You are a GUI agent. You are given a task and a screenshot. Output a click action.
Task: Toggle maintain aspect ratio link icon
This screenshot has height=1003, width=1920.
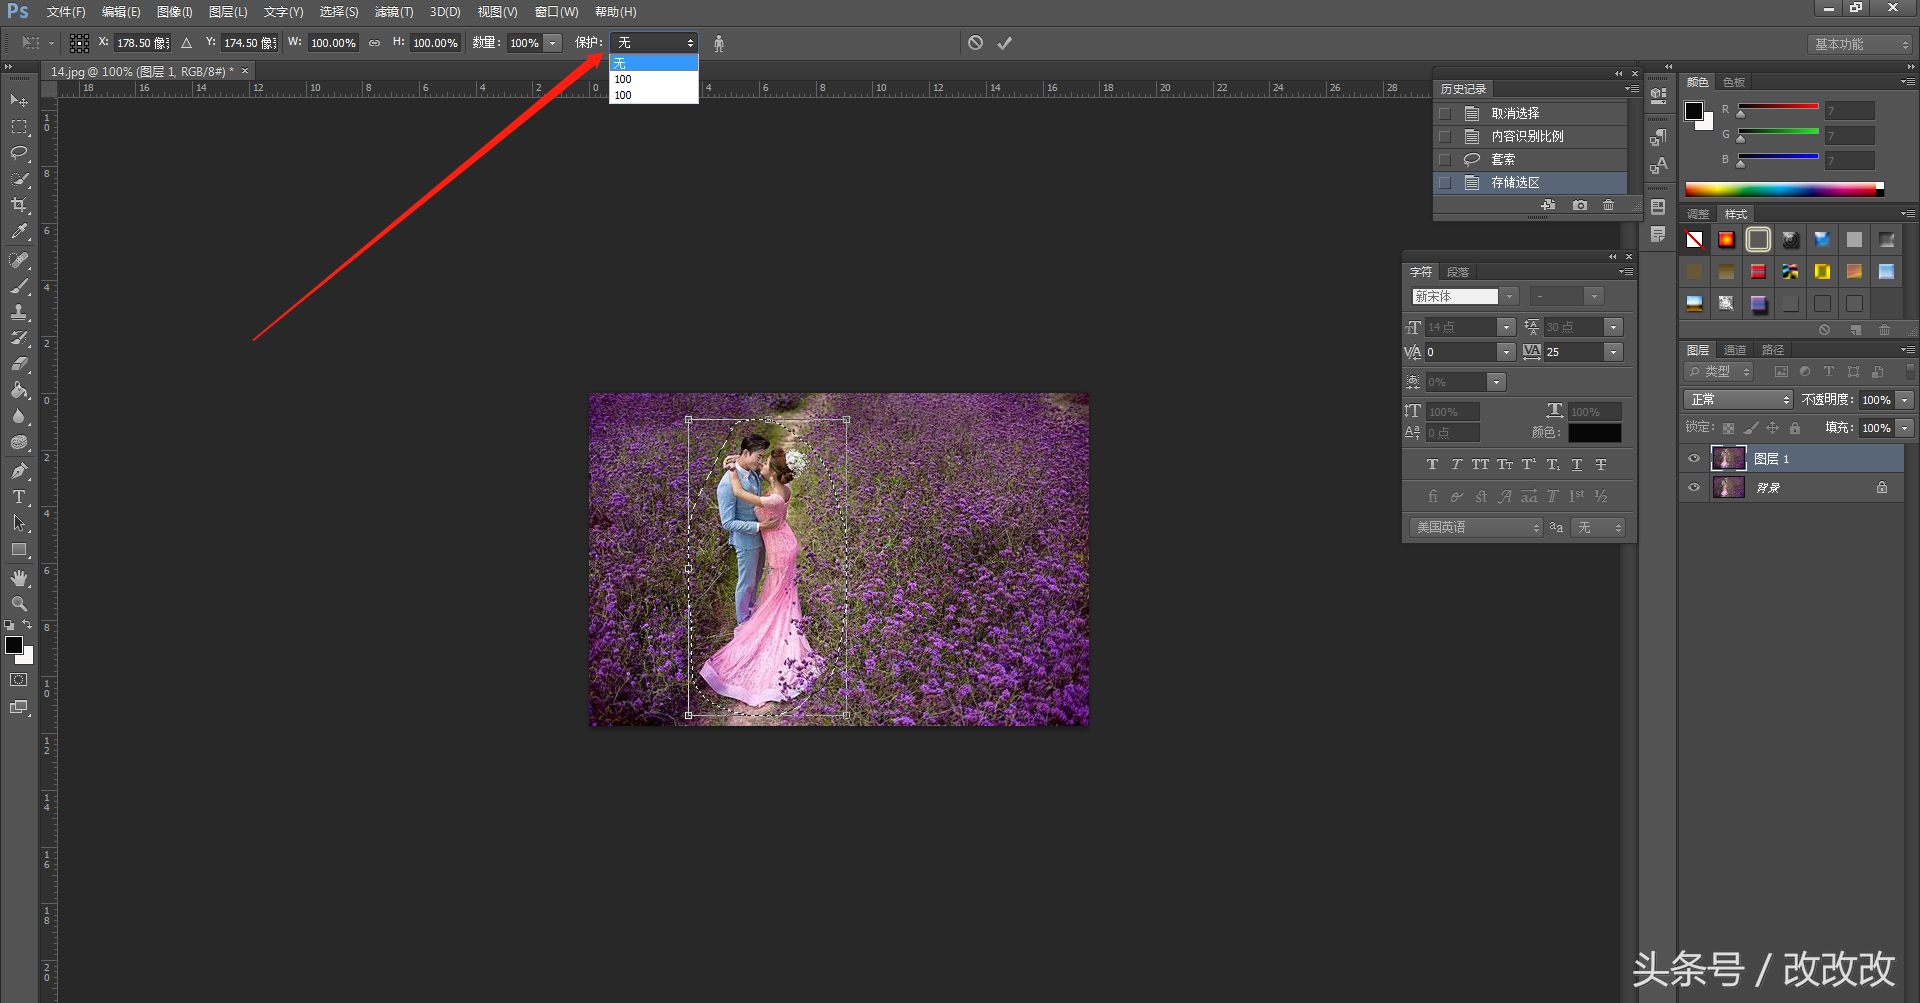(x=374, y=43)
